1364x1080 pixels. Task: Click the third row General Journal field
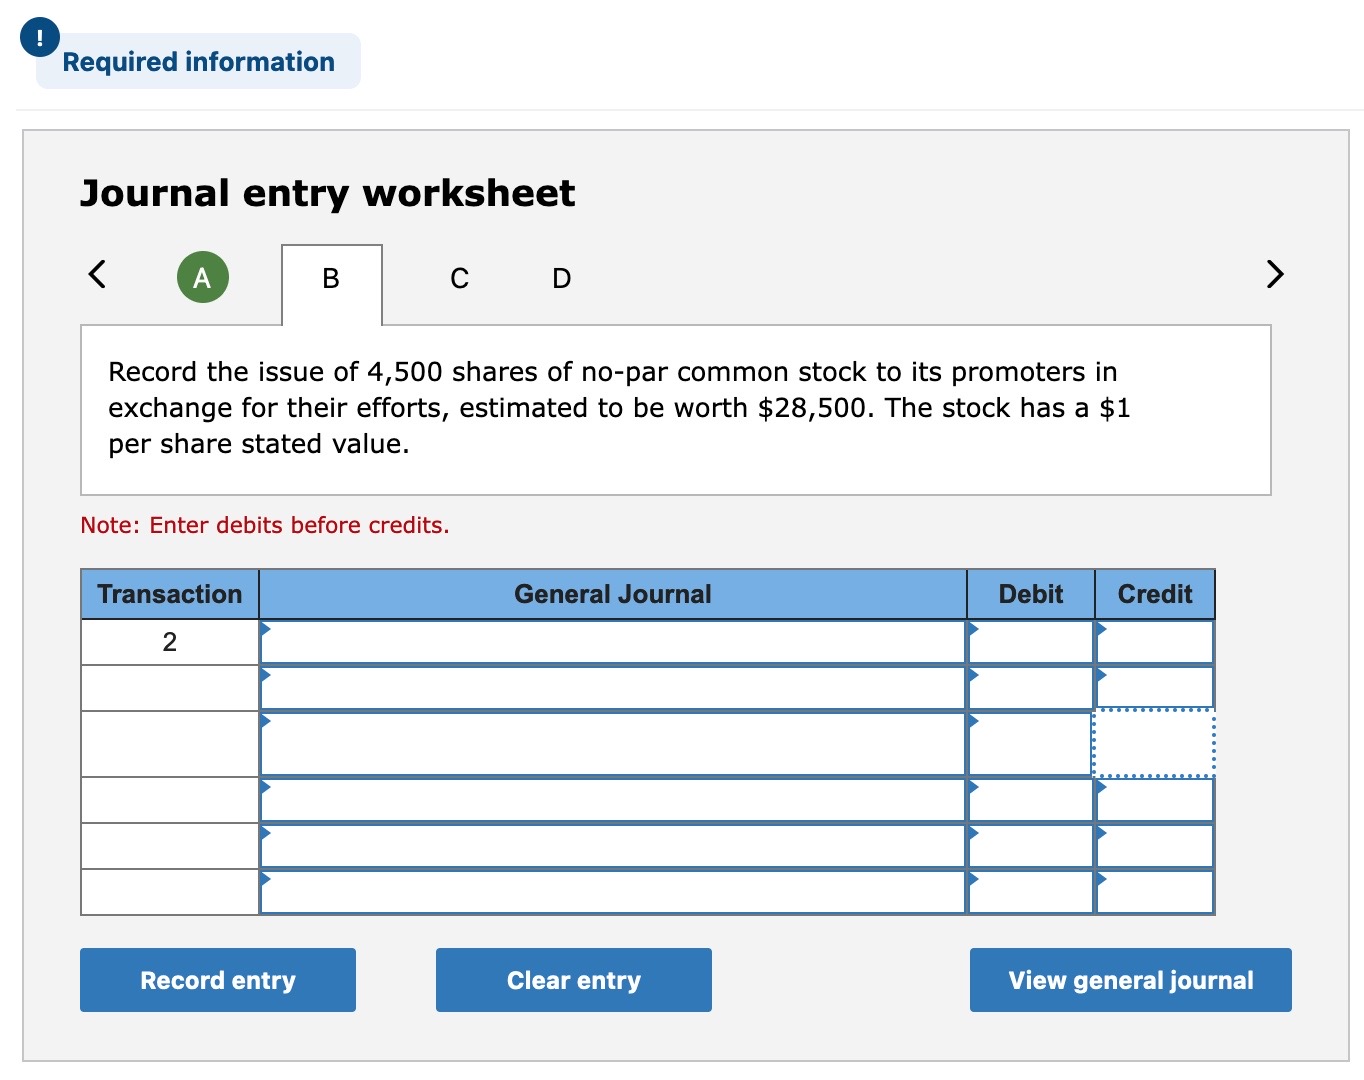pos(613,744)
